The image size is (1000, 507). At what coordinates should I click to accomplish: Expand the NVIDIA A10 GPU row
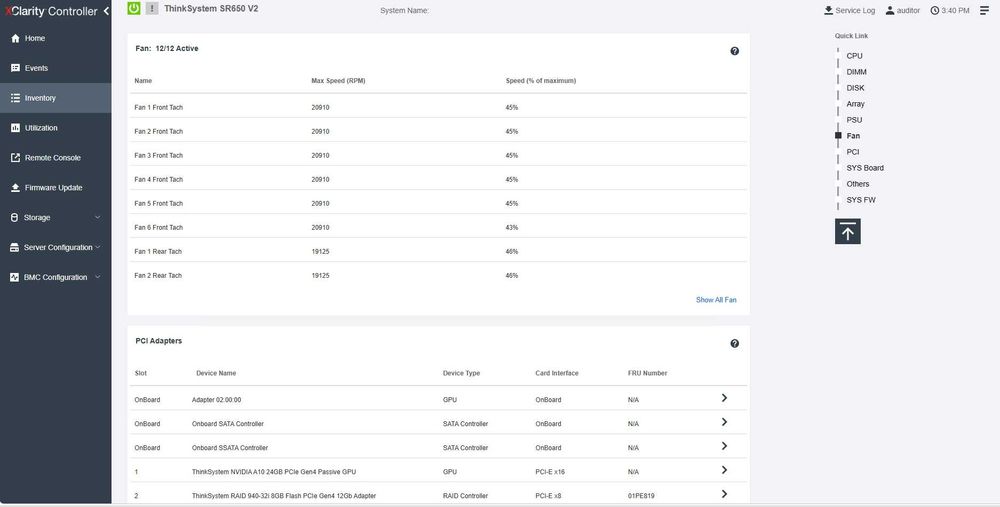(724, 470)
